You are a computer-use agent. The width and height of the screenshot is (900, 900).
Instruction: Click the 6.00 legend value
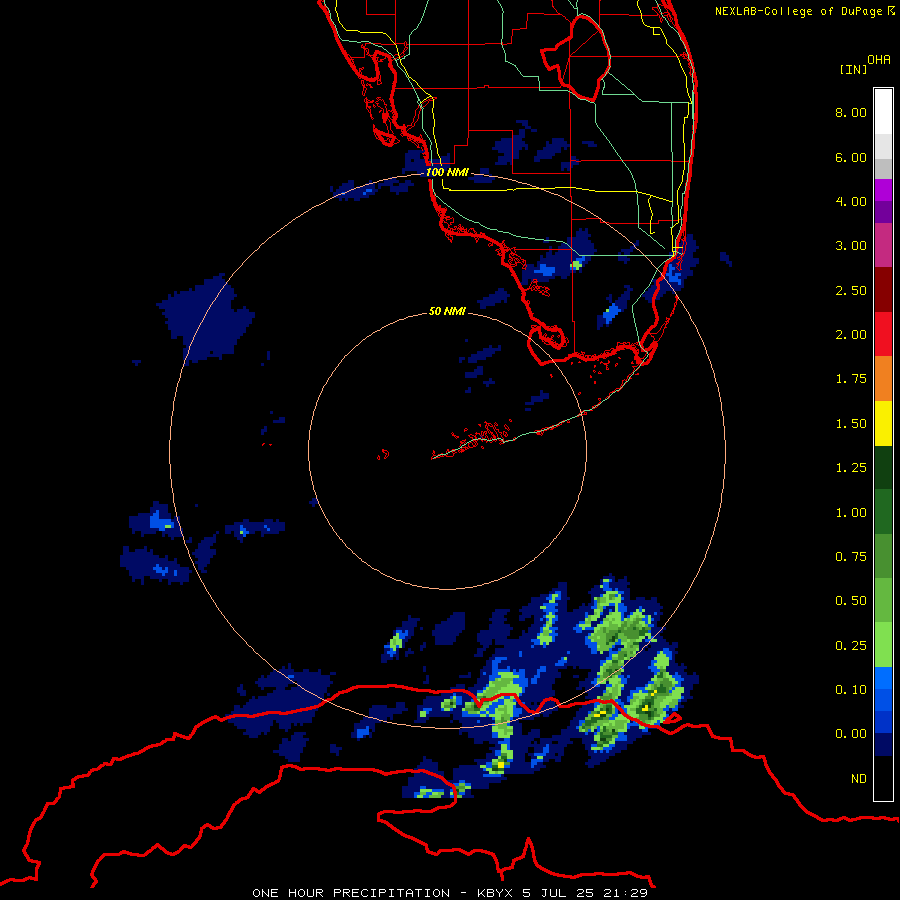click(x=851, y=157)
